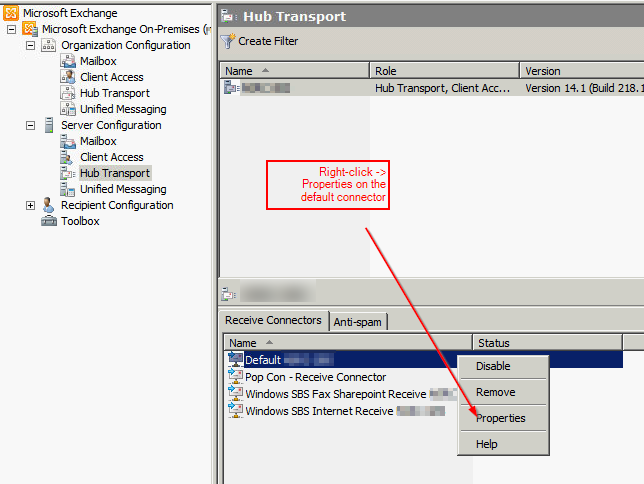Click the Client Access icon under Organization Configuration
Screen dimensions: 644x484
[68, 77]
